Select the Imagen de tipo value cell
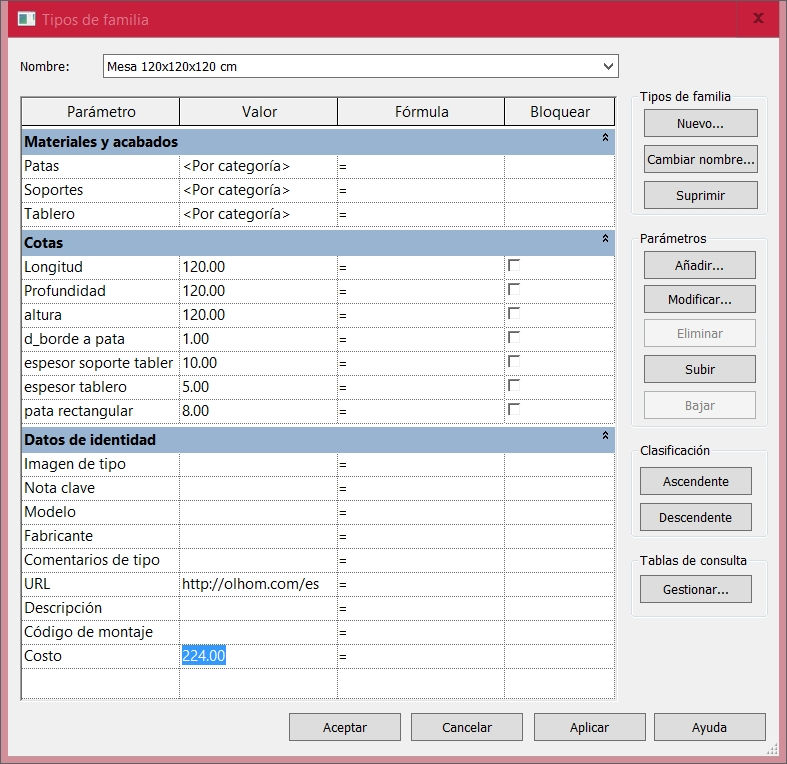The height and width of the screenshot is (764, 787). click(258, 464)
